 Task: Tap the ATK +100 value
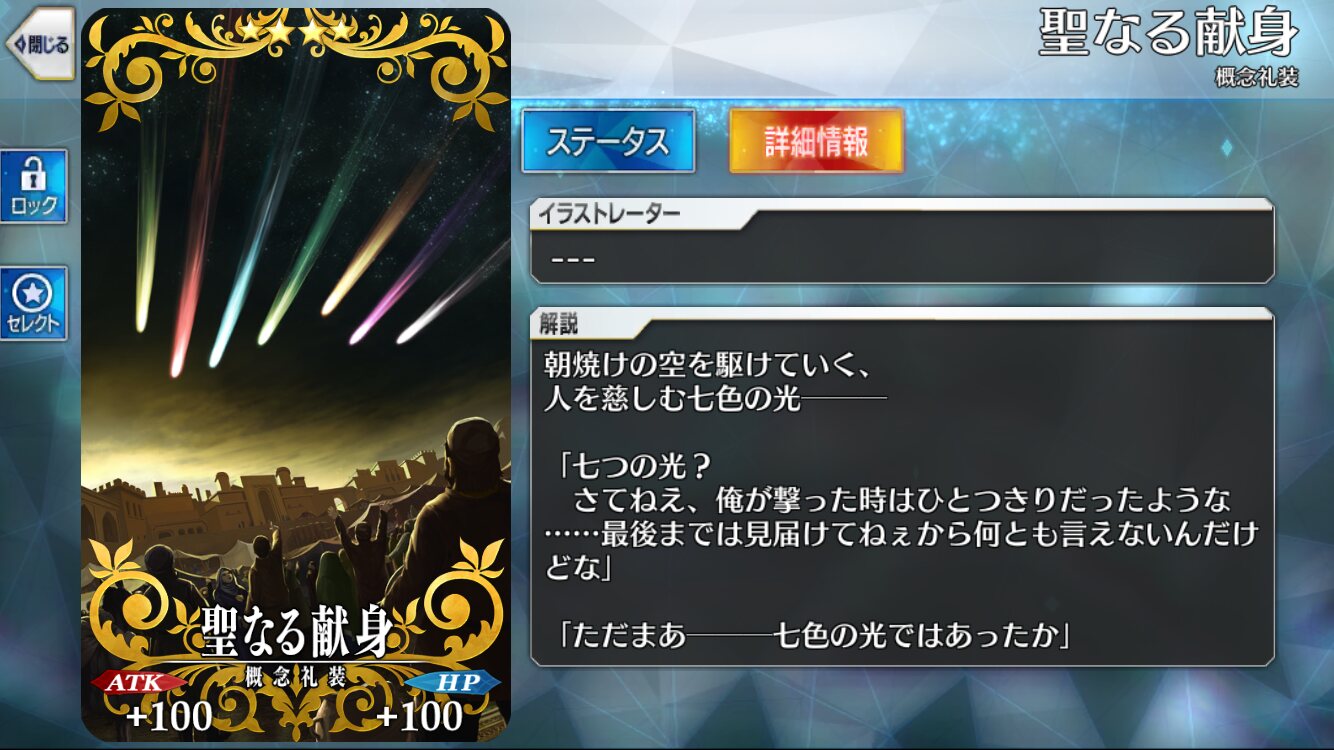tap(170, 716)
